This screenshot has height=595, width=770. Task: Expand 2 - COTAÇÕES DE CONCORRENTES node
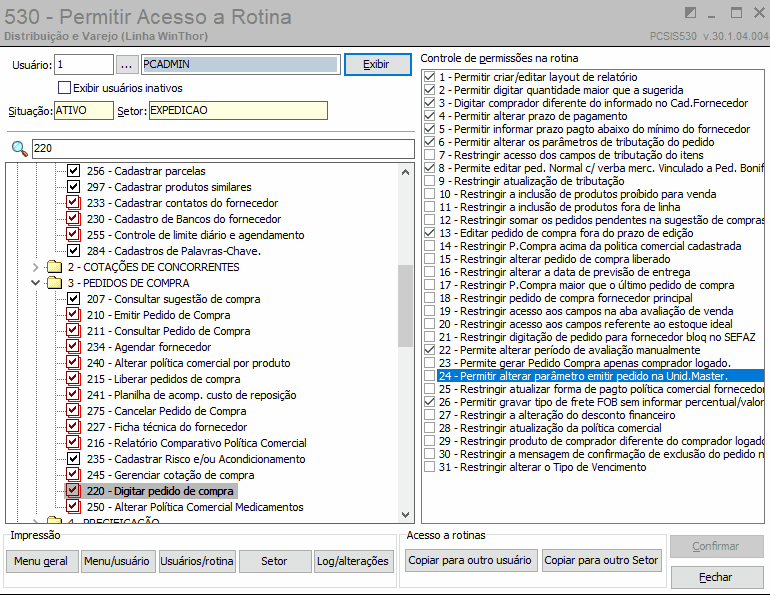point(35,267)
